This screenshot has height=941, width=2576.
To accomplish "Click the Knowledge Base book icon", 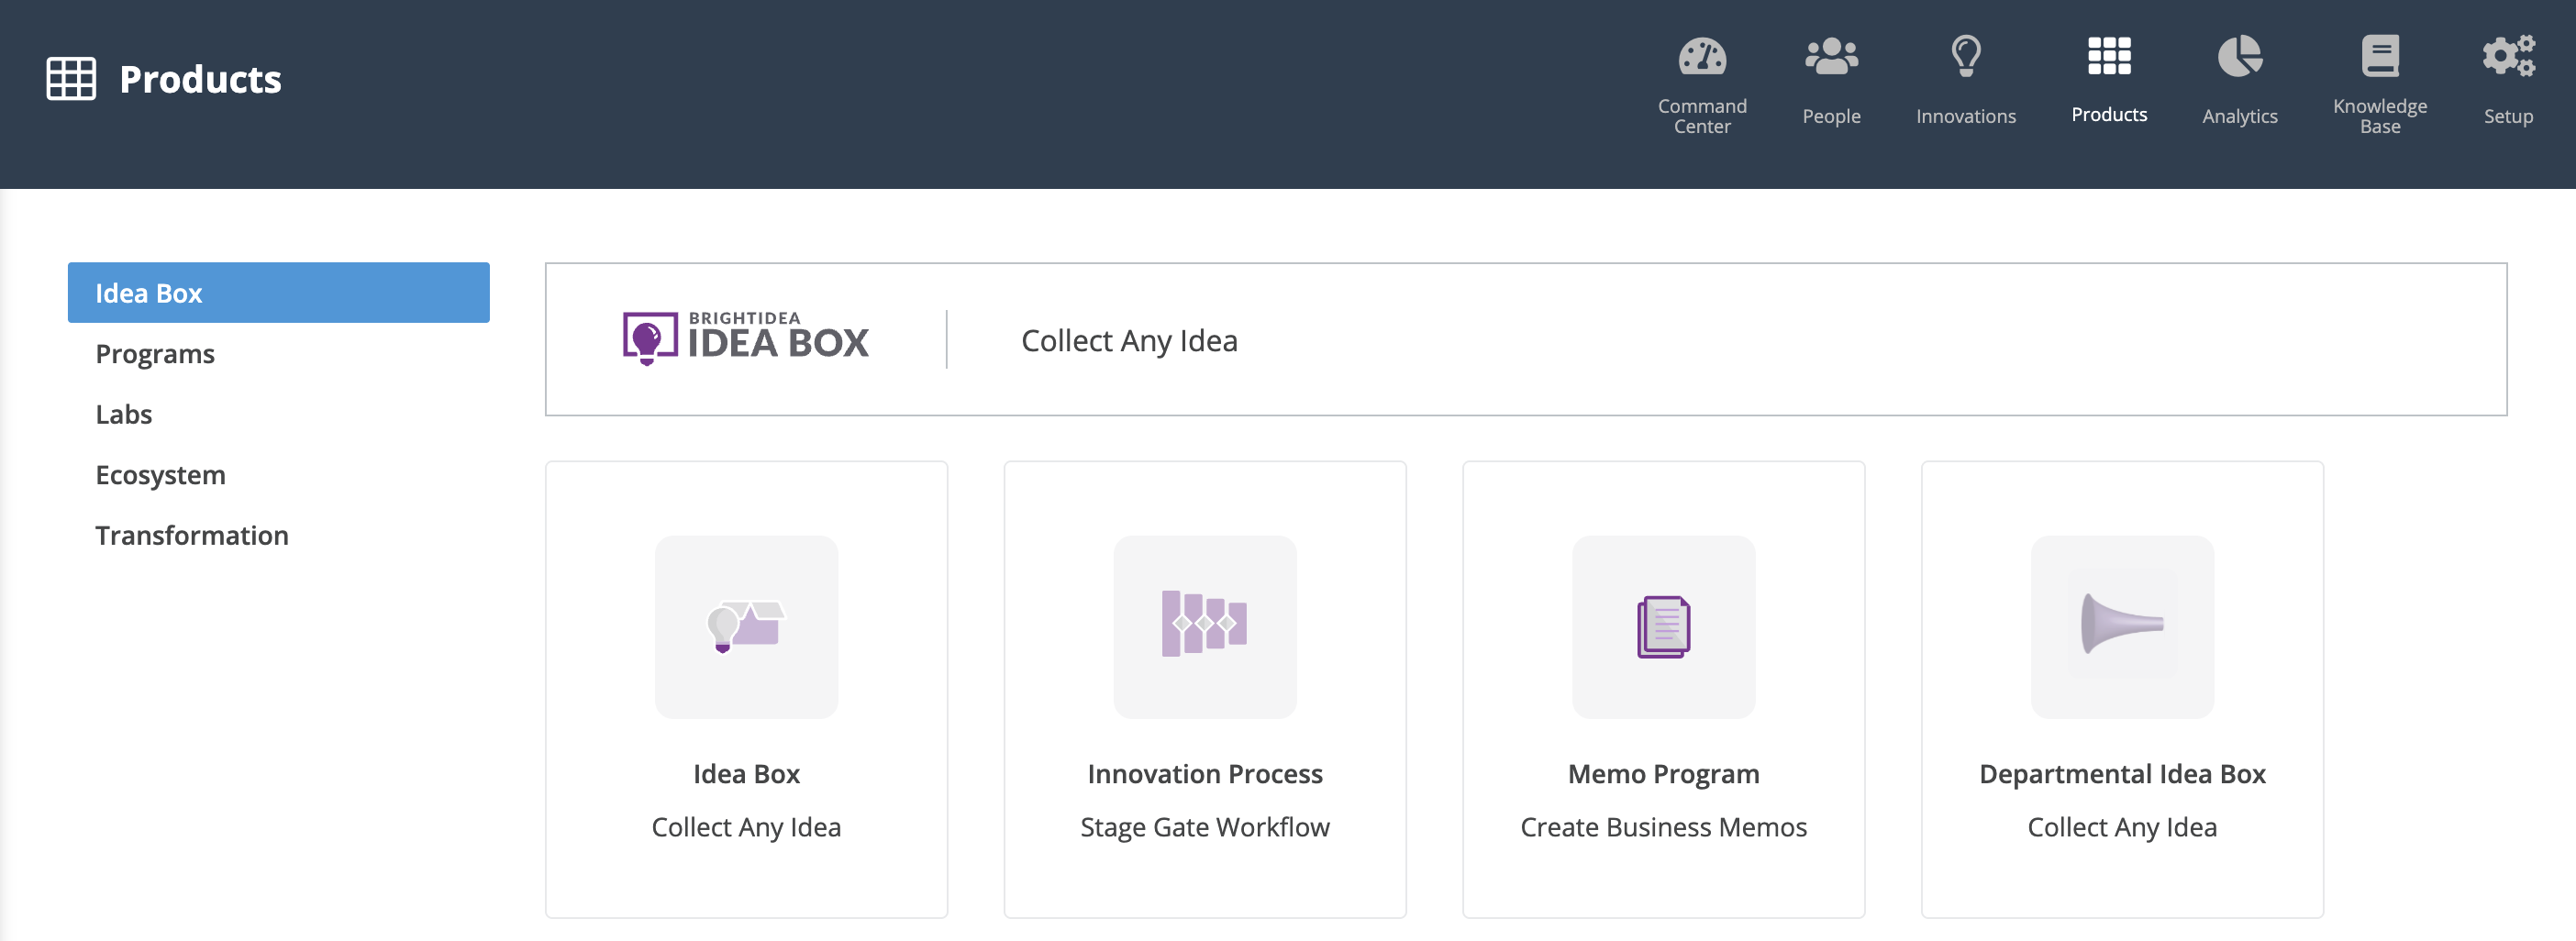I will click(2380, 56).
